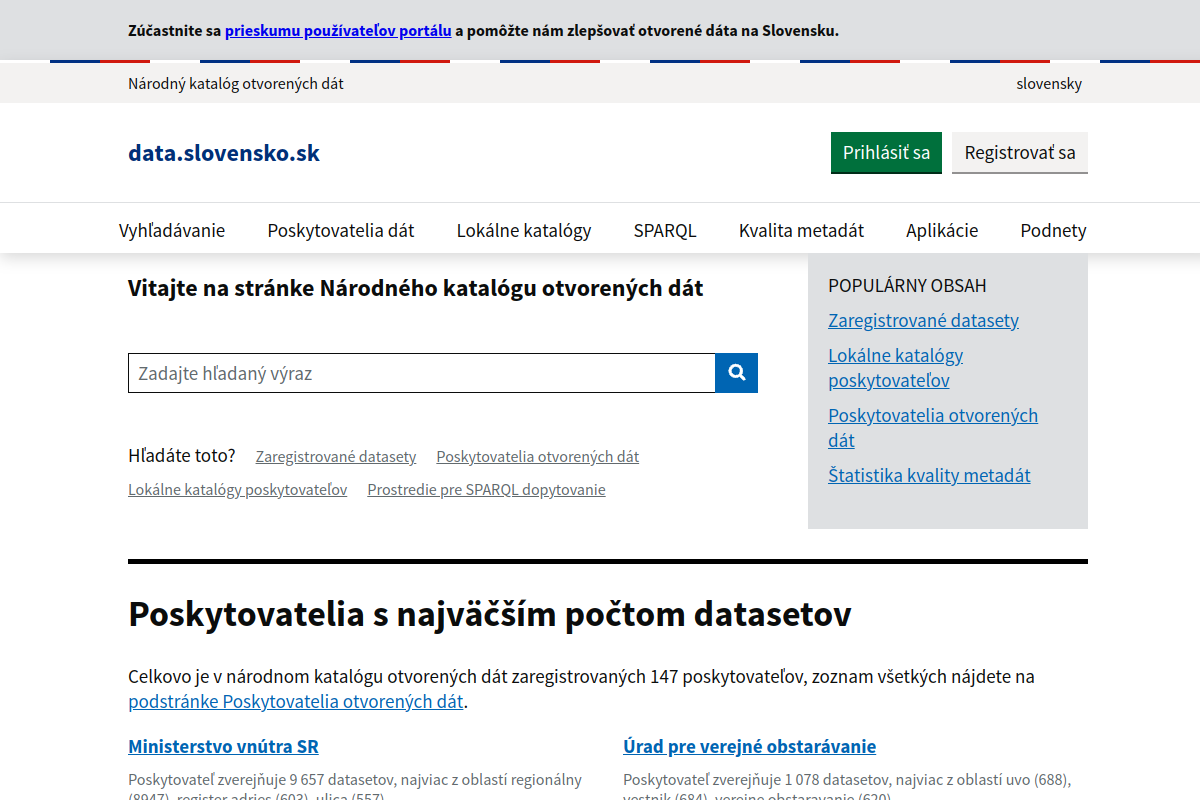Click the Prihlásiť sa button
The width and height of the screenshot is (1200, 800).
[x=886, y=153]
